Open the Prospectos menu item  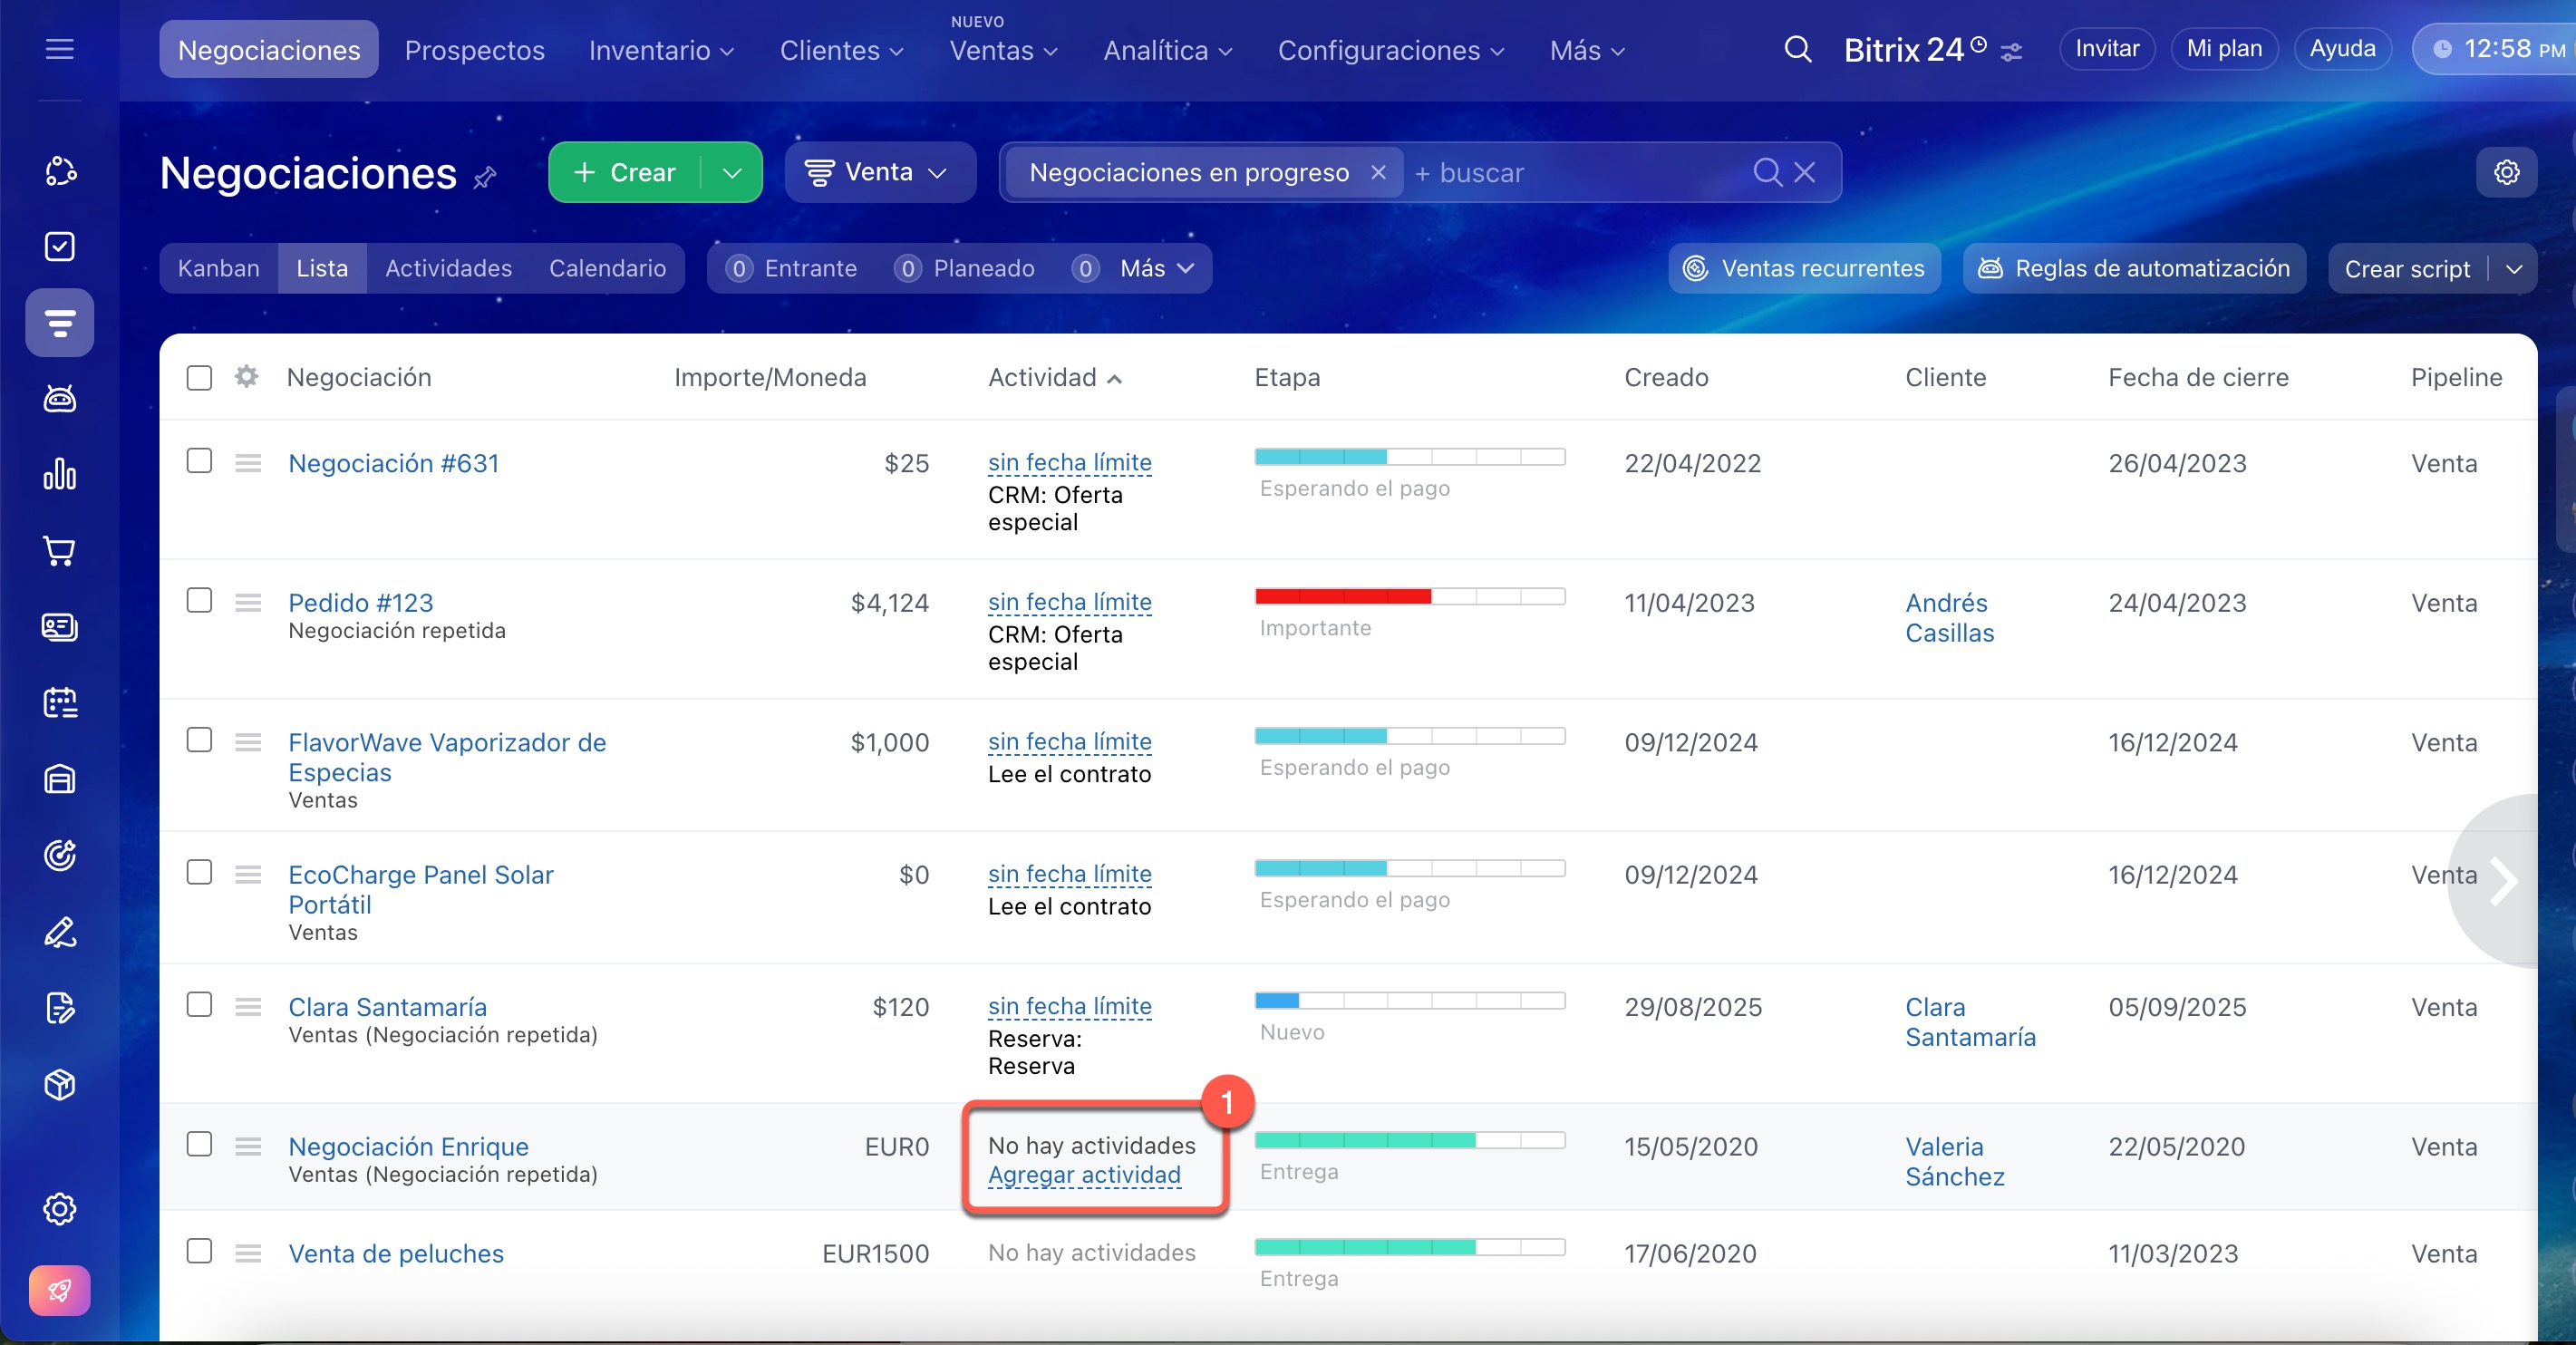pyautogui.click(x=474, y=50)
